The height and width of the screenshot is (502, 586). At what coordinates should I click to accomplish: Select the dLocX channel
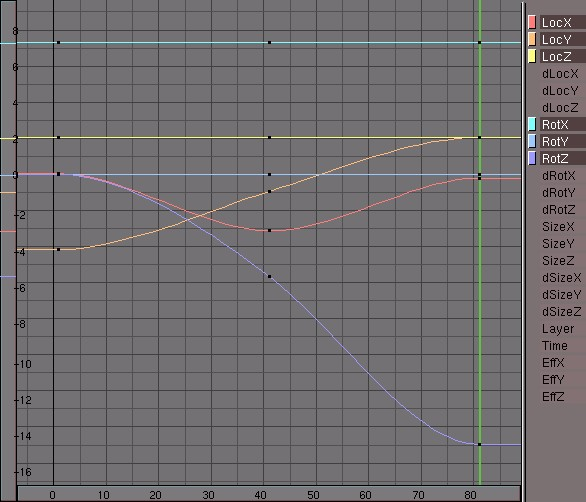(x=560, y=74)
